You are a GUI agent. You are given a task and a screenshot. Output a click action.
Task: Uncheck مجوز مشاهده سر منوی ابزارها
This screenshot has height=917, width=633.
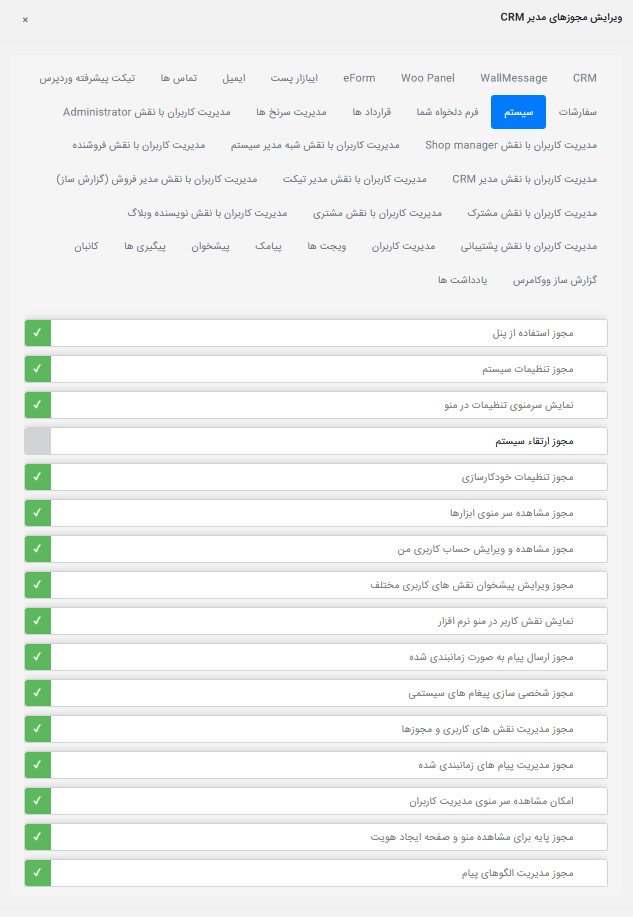pyautogui.click(x=37, y=513)
